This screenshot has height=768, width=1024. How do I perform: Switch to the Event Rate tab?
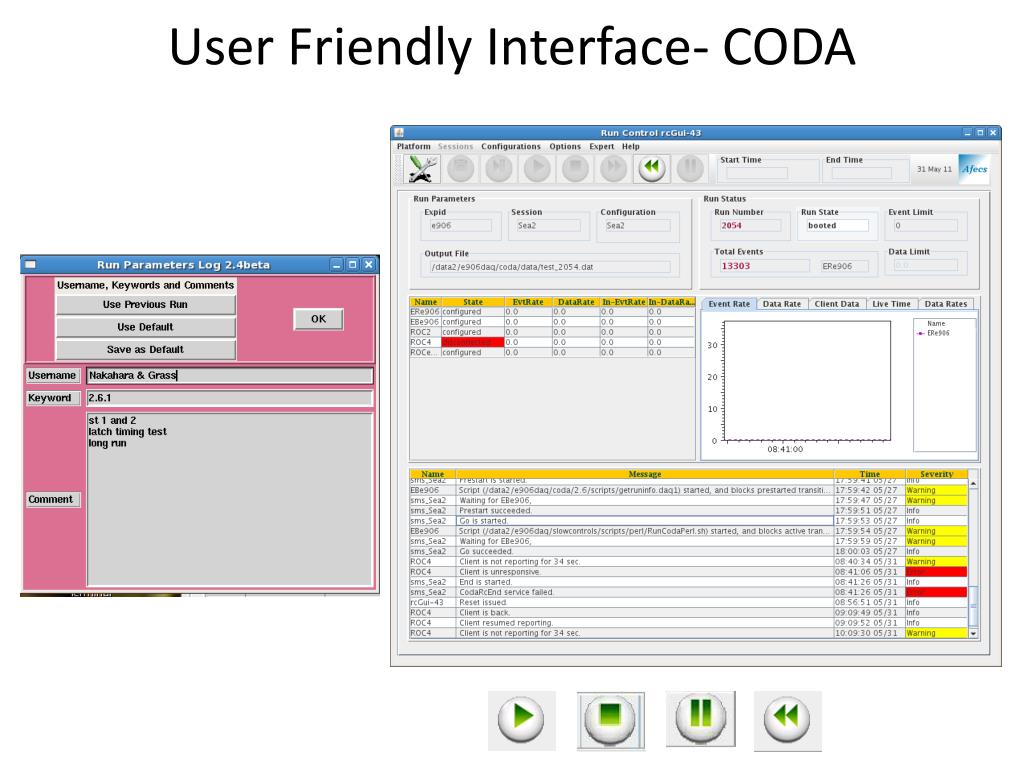[729, 304]
